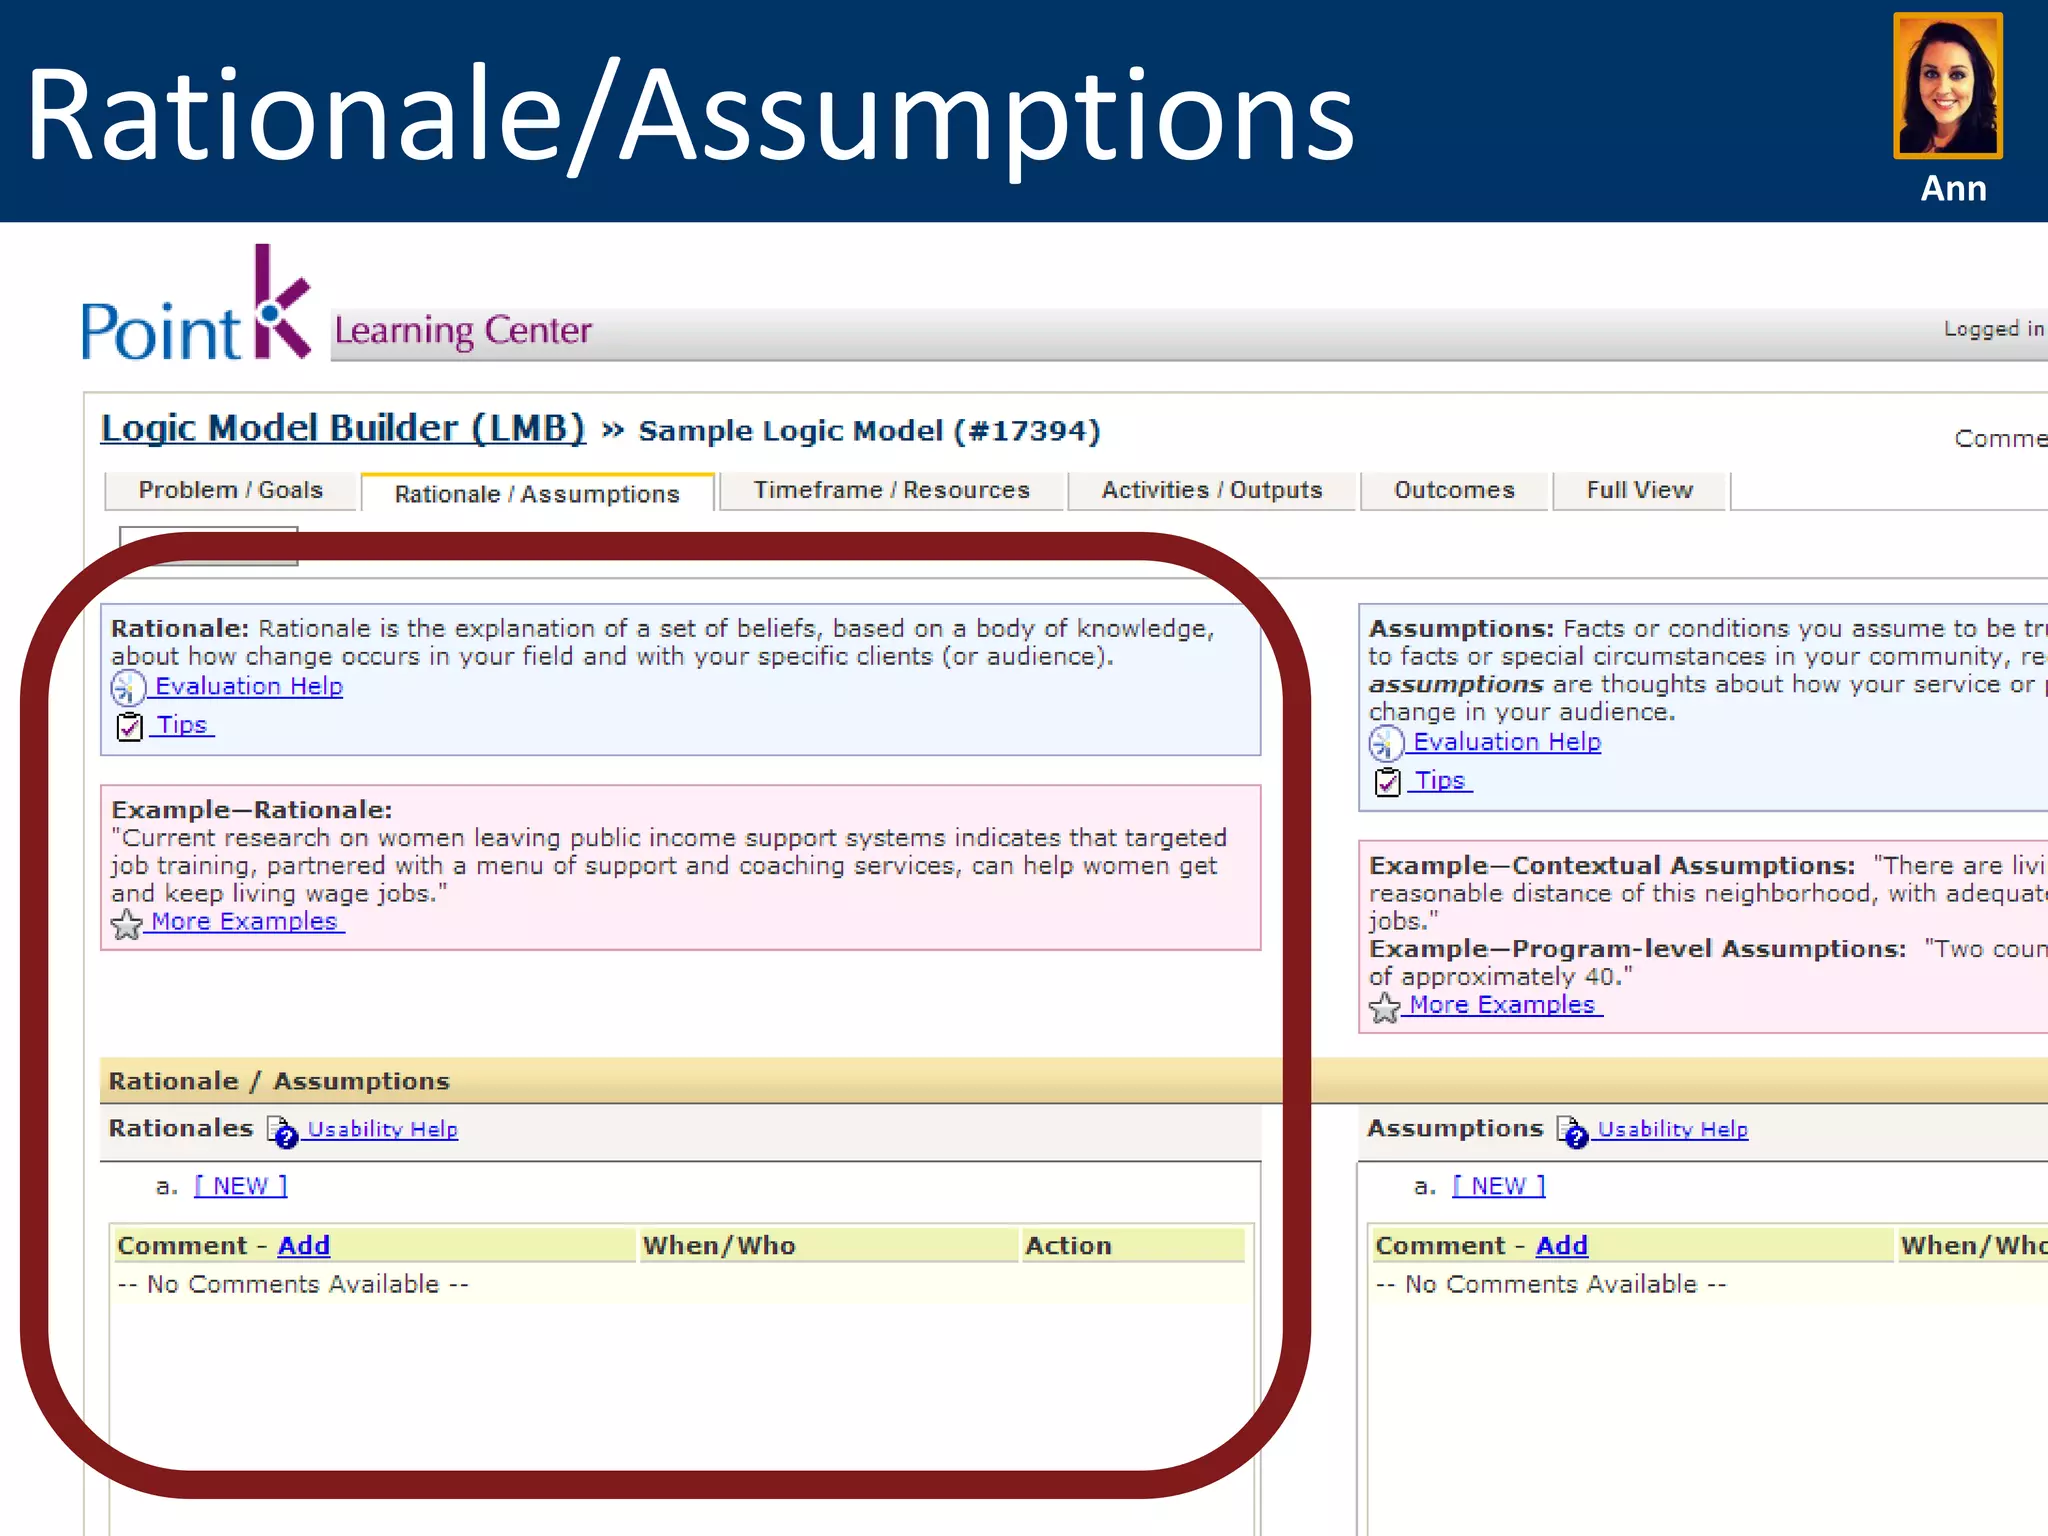This screenshot has height=1536, width=2048.
Task: Click Sample Logic Model (#17394) title
Action: (x=870, y=431)
